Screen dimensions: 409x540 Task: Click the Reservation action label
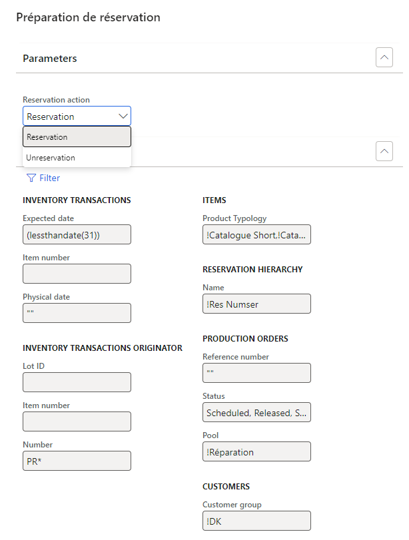56,100
